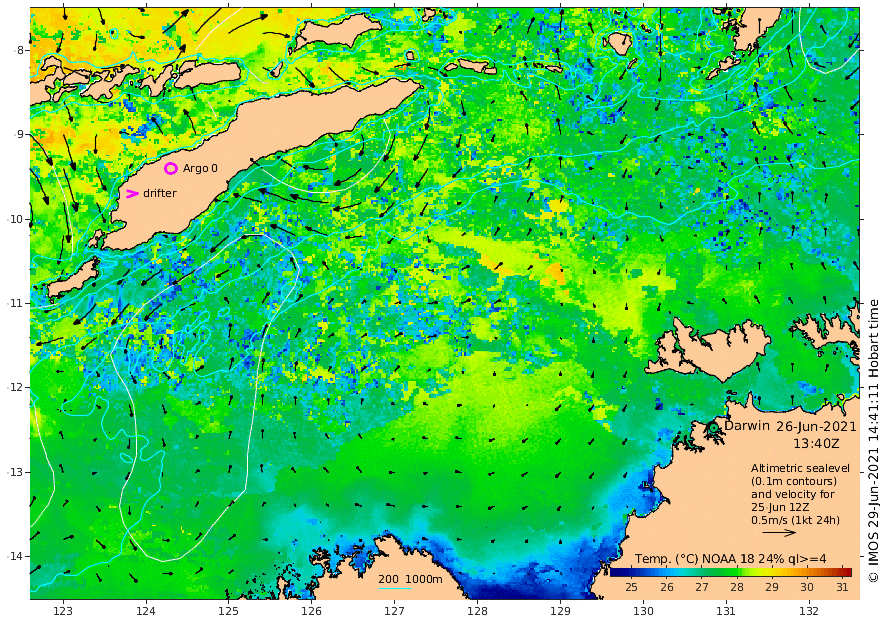
Task: Click the 'Temp. (°C) NOAA 18 24% ql>=4' title
Action: 730,559
